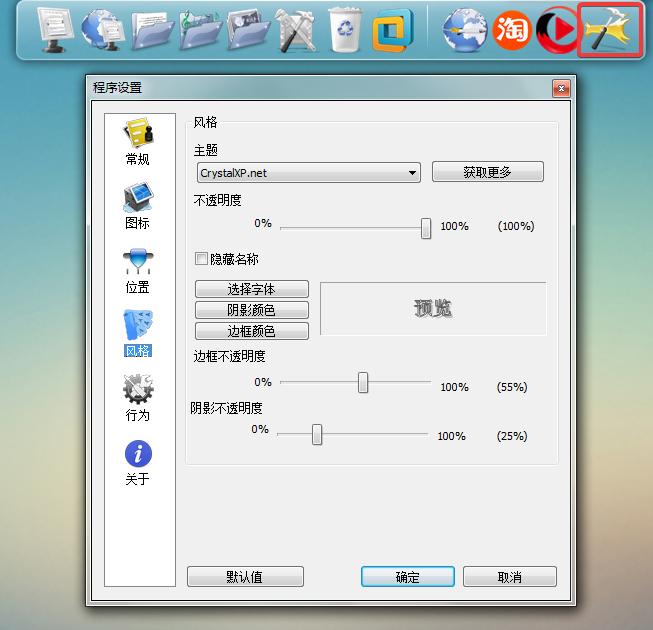Expand the CrystalXP.net theme dropdown
This screenshot has height=630, width=653.
[309, 173]
